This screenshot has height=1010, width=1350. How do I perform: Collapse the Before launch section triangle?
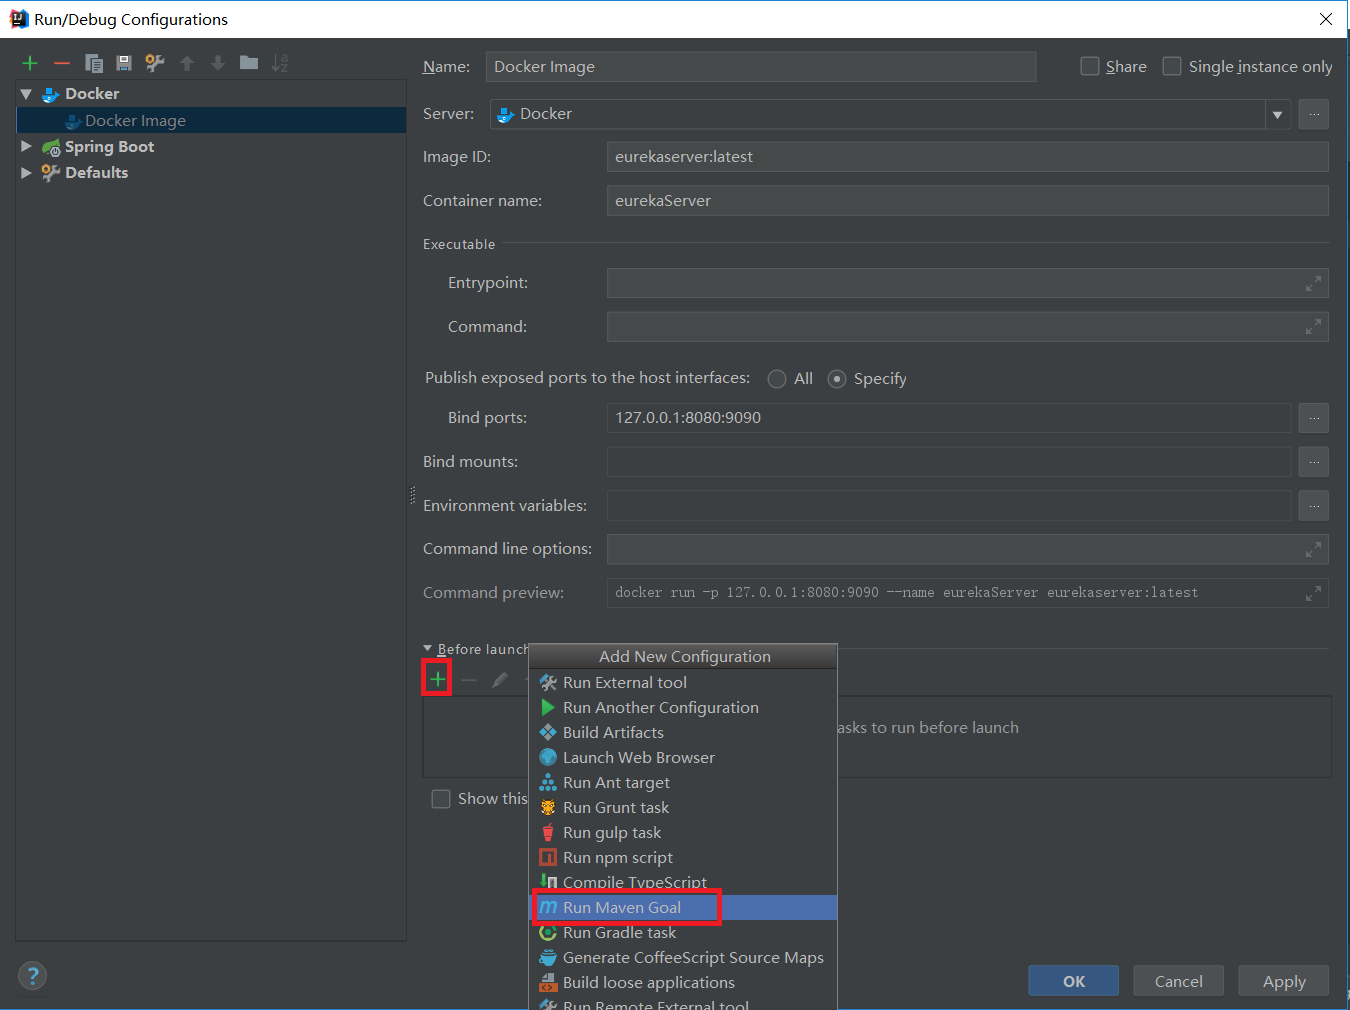click(x=428, y=649)
